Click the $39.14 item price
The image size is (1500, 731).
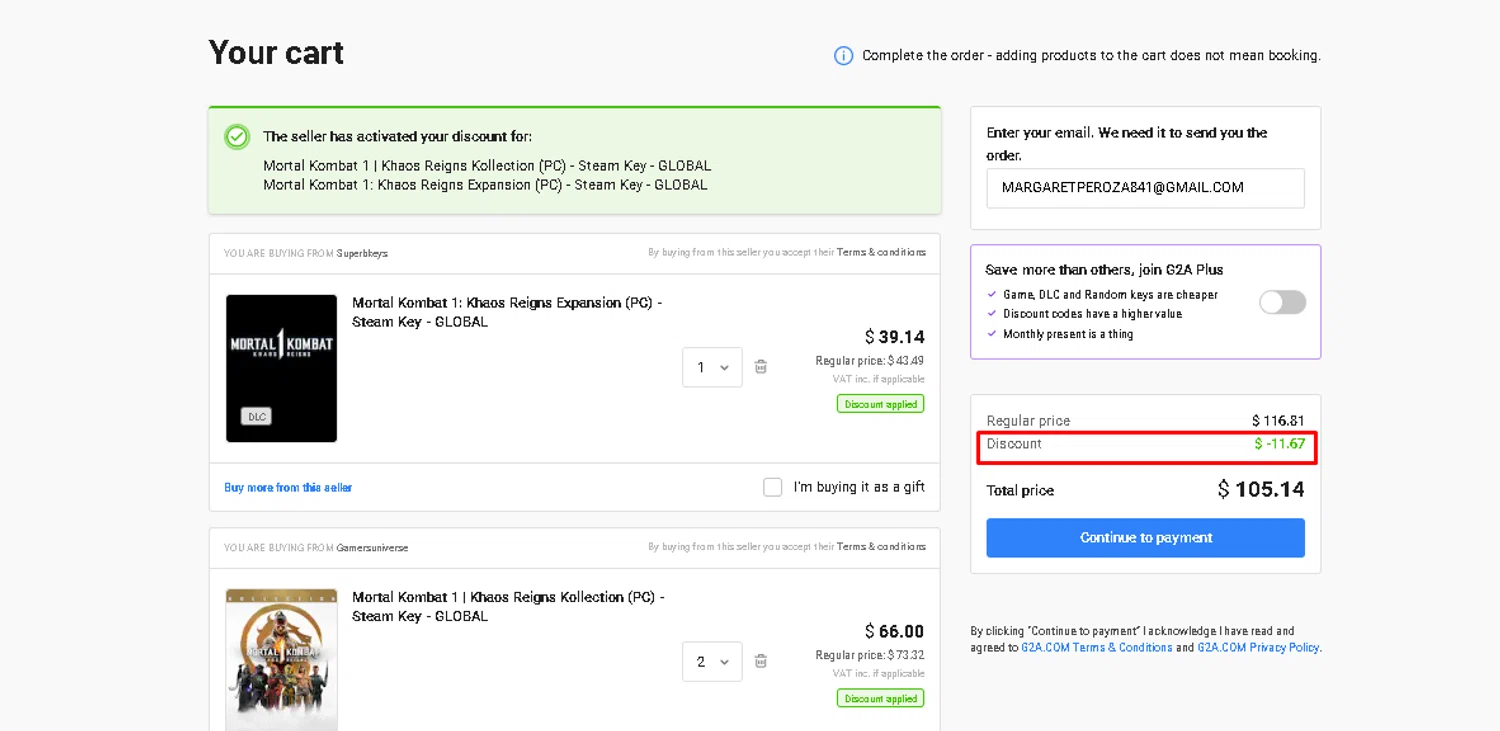click(x=895, y=337)
